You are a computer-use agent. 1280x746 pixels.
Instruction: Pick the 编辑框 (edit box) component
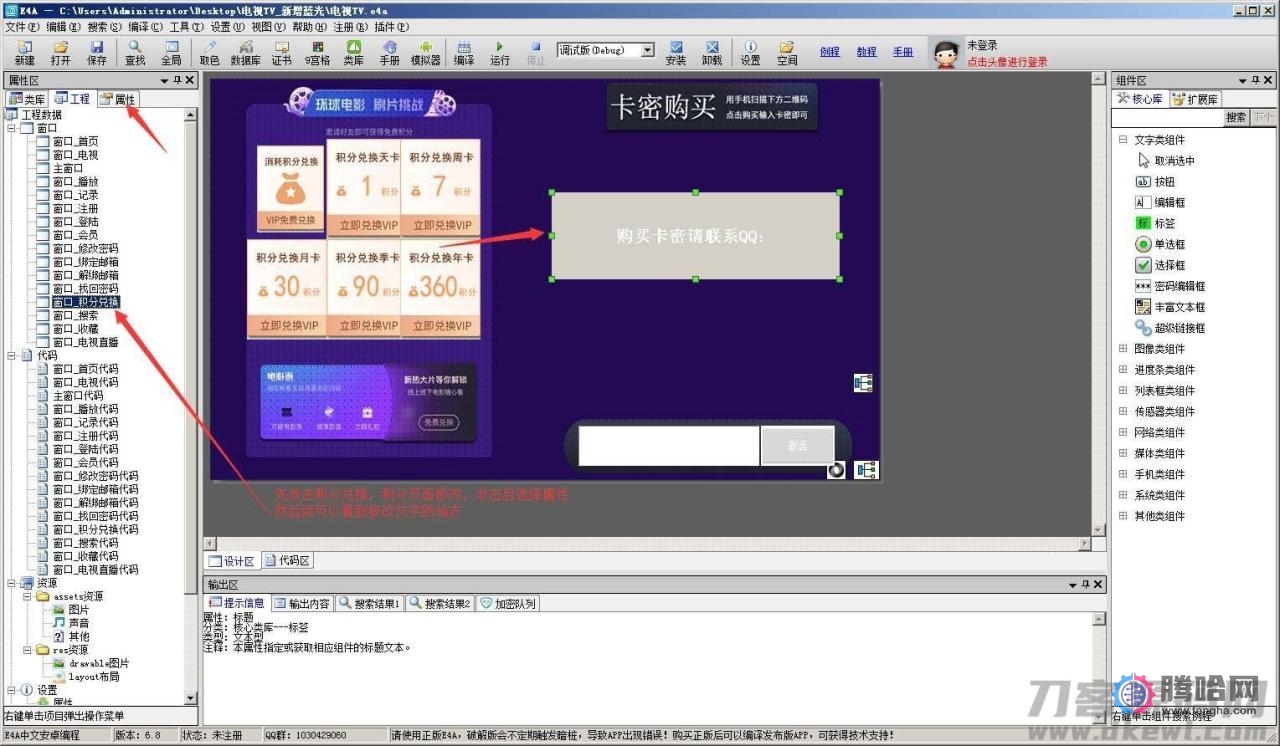1160,203
